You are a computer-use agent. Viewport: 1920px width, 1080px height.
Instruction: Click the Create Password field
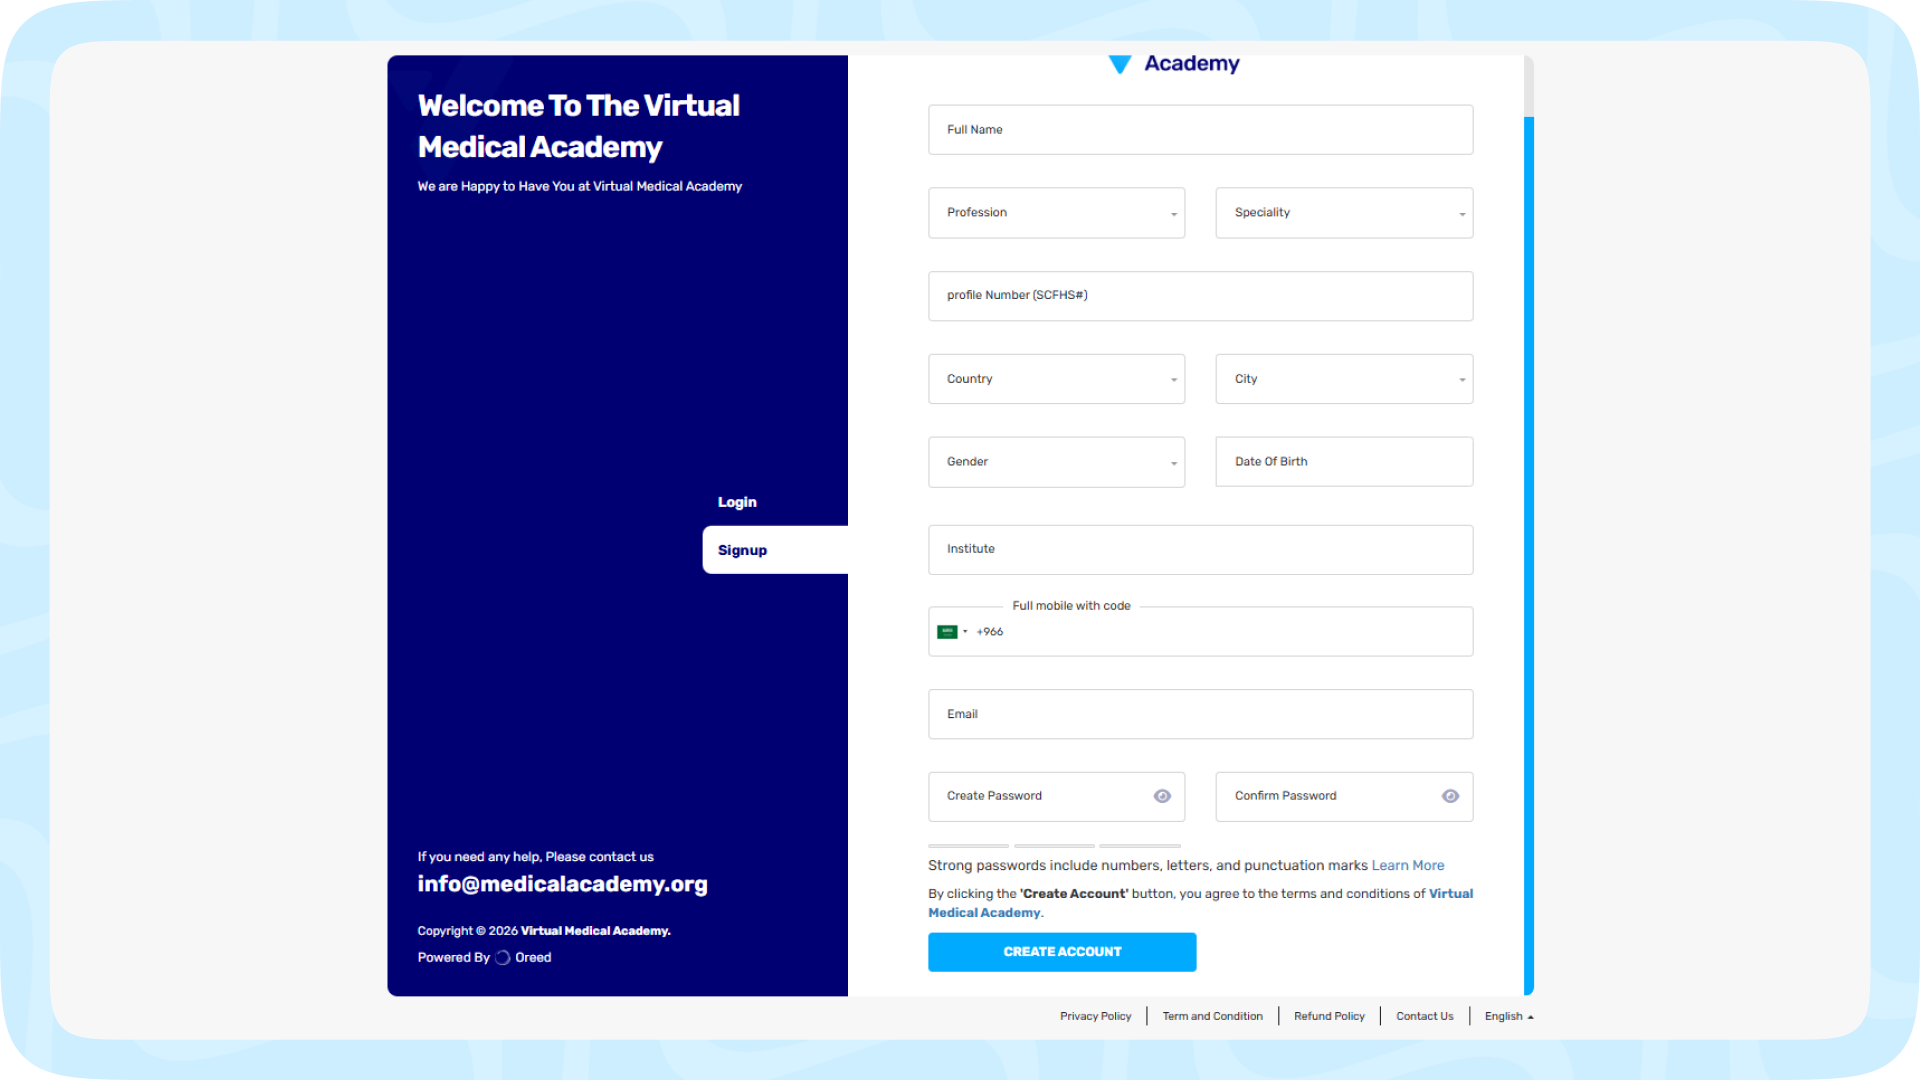(1056, 797)
